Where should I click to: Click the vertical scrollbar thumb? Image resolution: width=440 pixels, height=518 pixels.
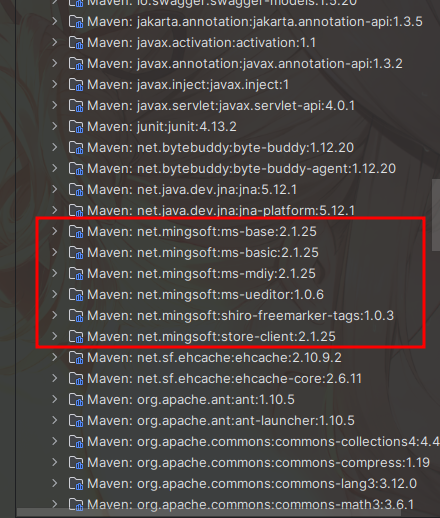coord(436,215)
